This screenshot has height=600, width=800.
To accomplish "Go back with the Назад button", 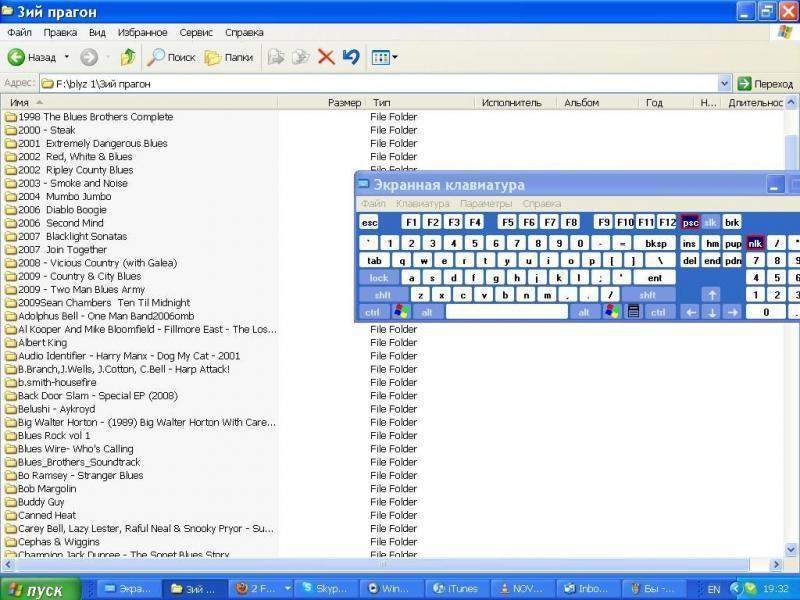I will (32, 57).
